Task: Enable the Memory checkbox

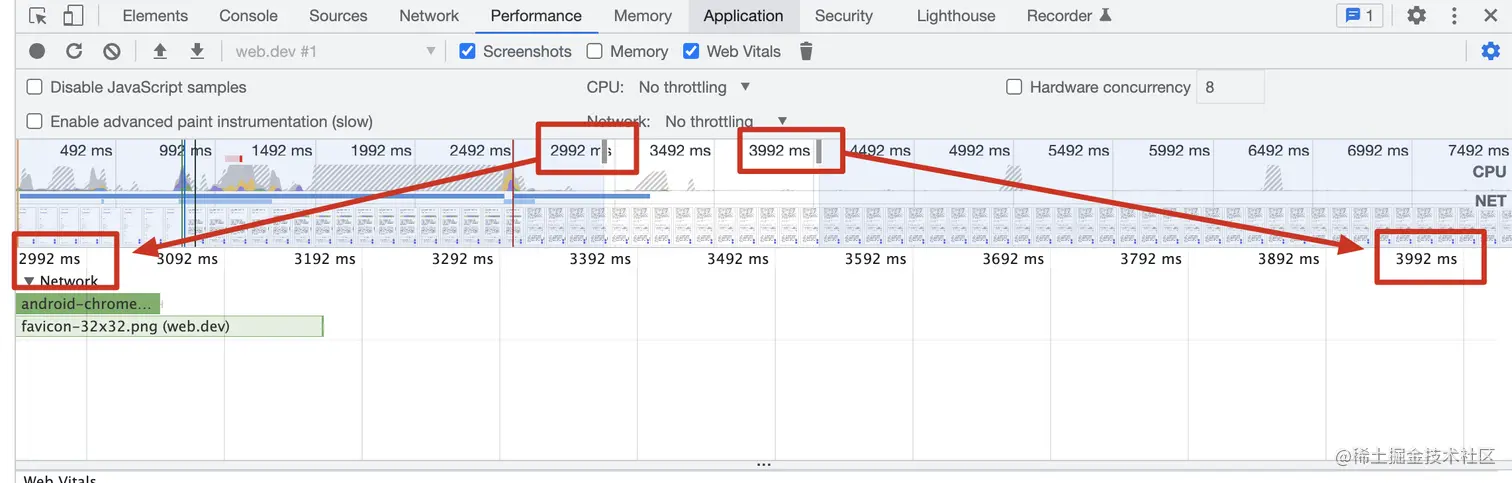Action: 595,51
